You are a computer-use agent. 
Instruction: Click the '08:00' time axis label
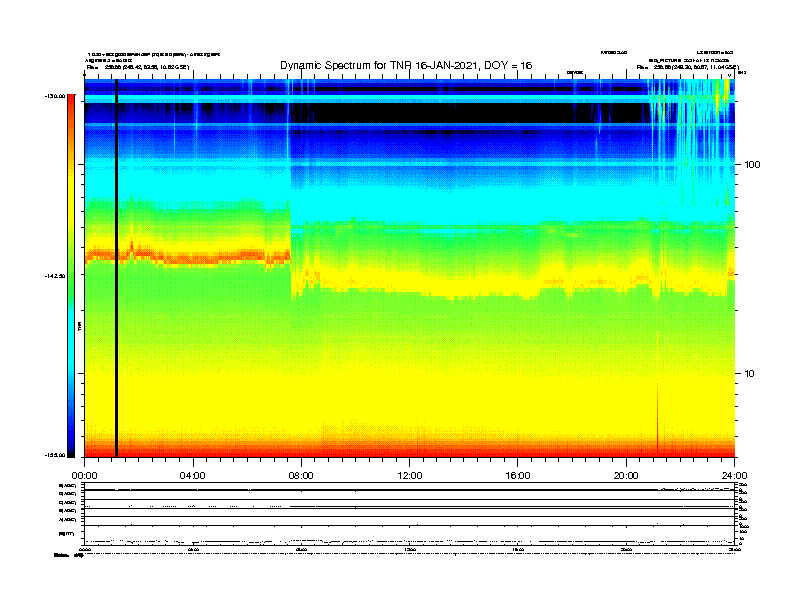[x=301, y=476]
